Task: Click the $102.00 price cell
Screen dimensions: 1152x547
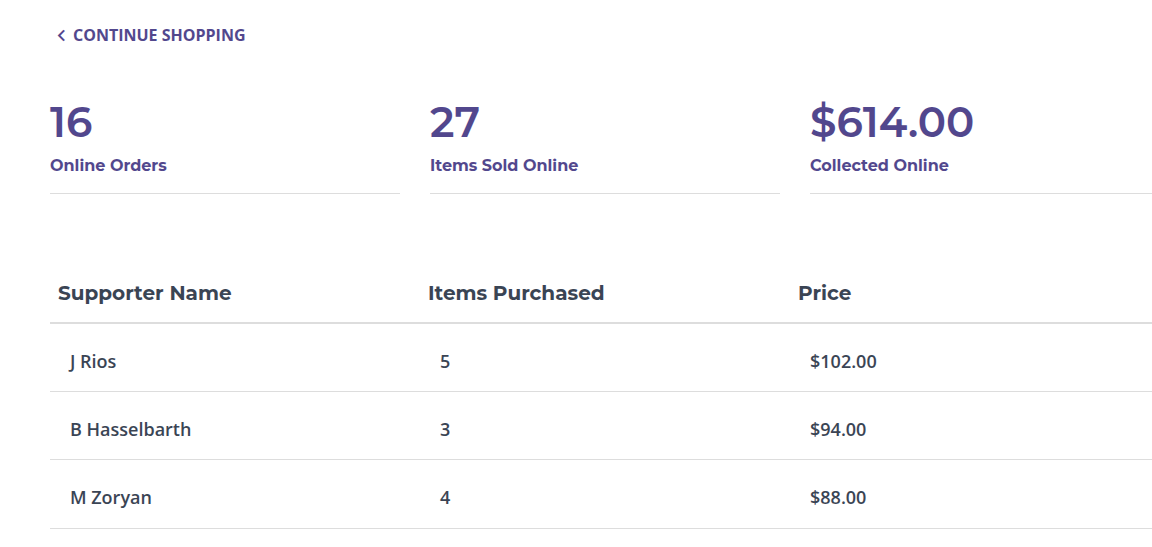Action: coord(843,362)
